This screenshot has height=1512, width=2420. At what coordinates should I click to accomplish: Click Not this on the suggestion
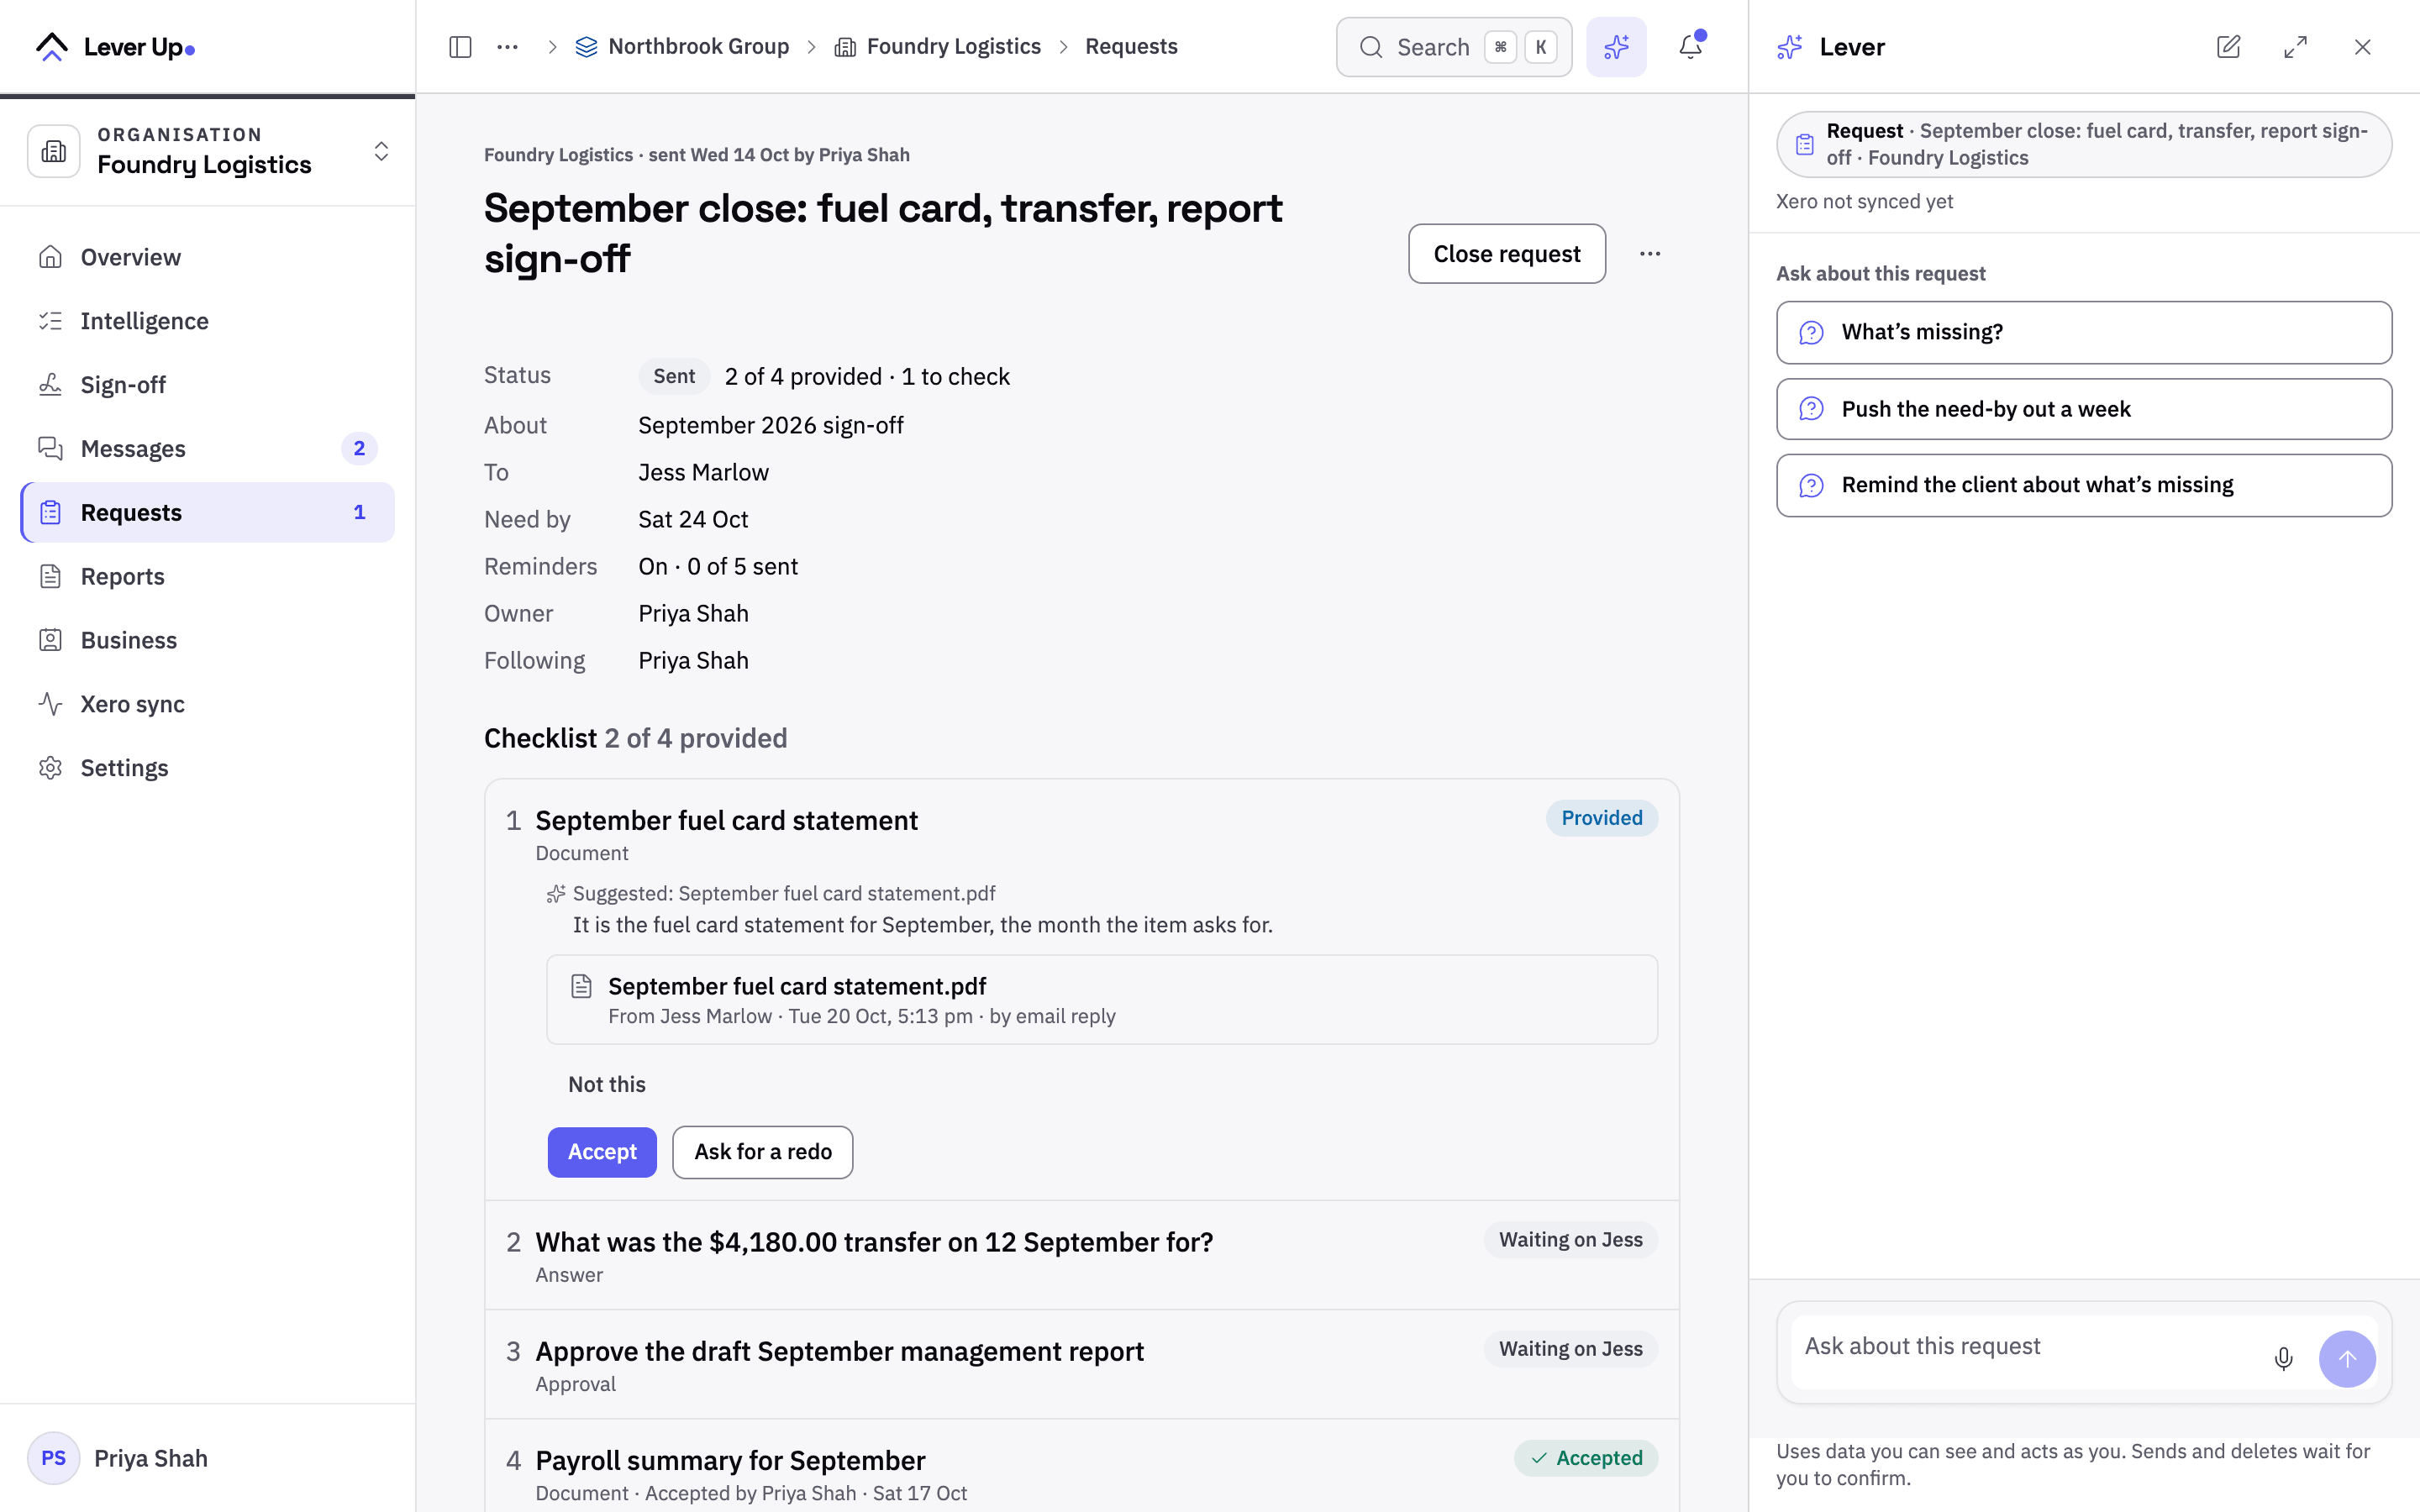click(606, 1085)
